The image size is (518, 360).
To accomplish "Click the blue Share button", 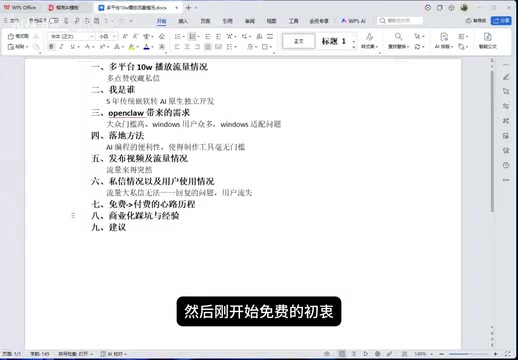I will click(x=501, y=21).
